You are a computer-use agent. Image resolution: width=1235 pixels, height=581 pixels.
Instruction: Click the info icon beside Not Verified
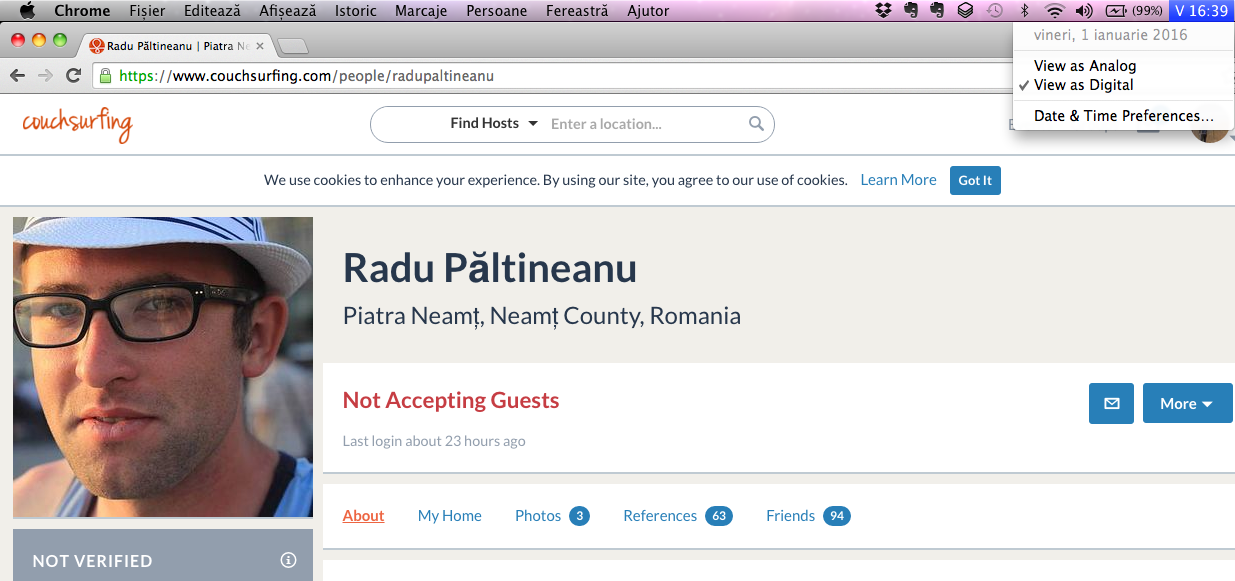tap(288, 560)
